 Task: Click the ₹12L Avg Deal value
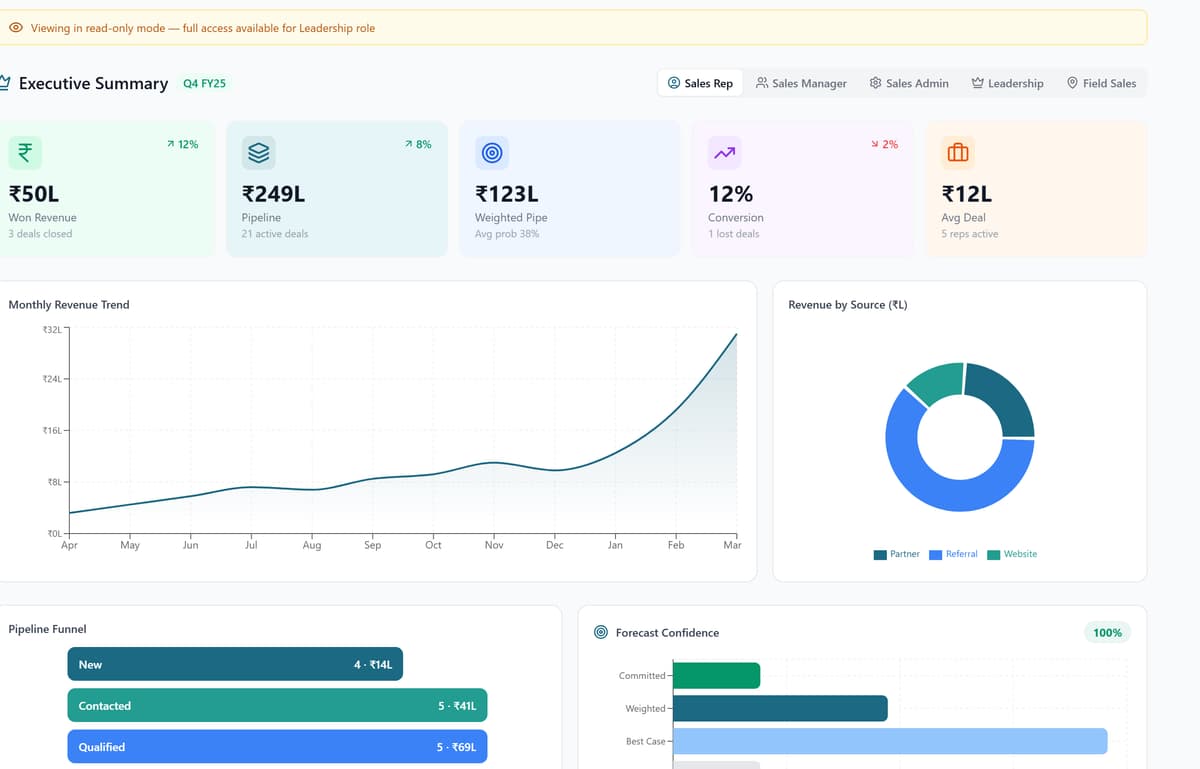coord(967,194)
